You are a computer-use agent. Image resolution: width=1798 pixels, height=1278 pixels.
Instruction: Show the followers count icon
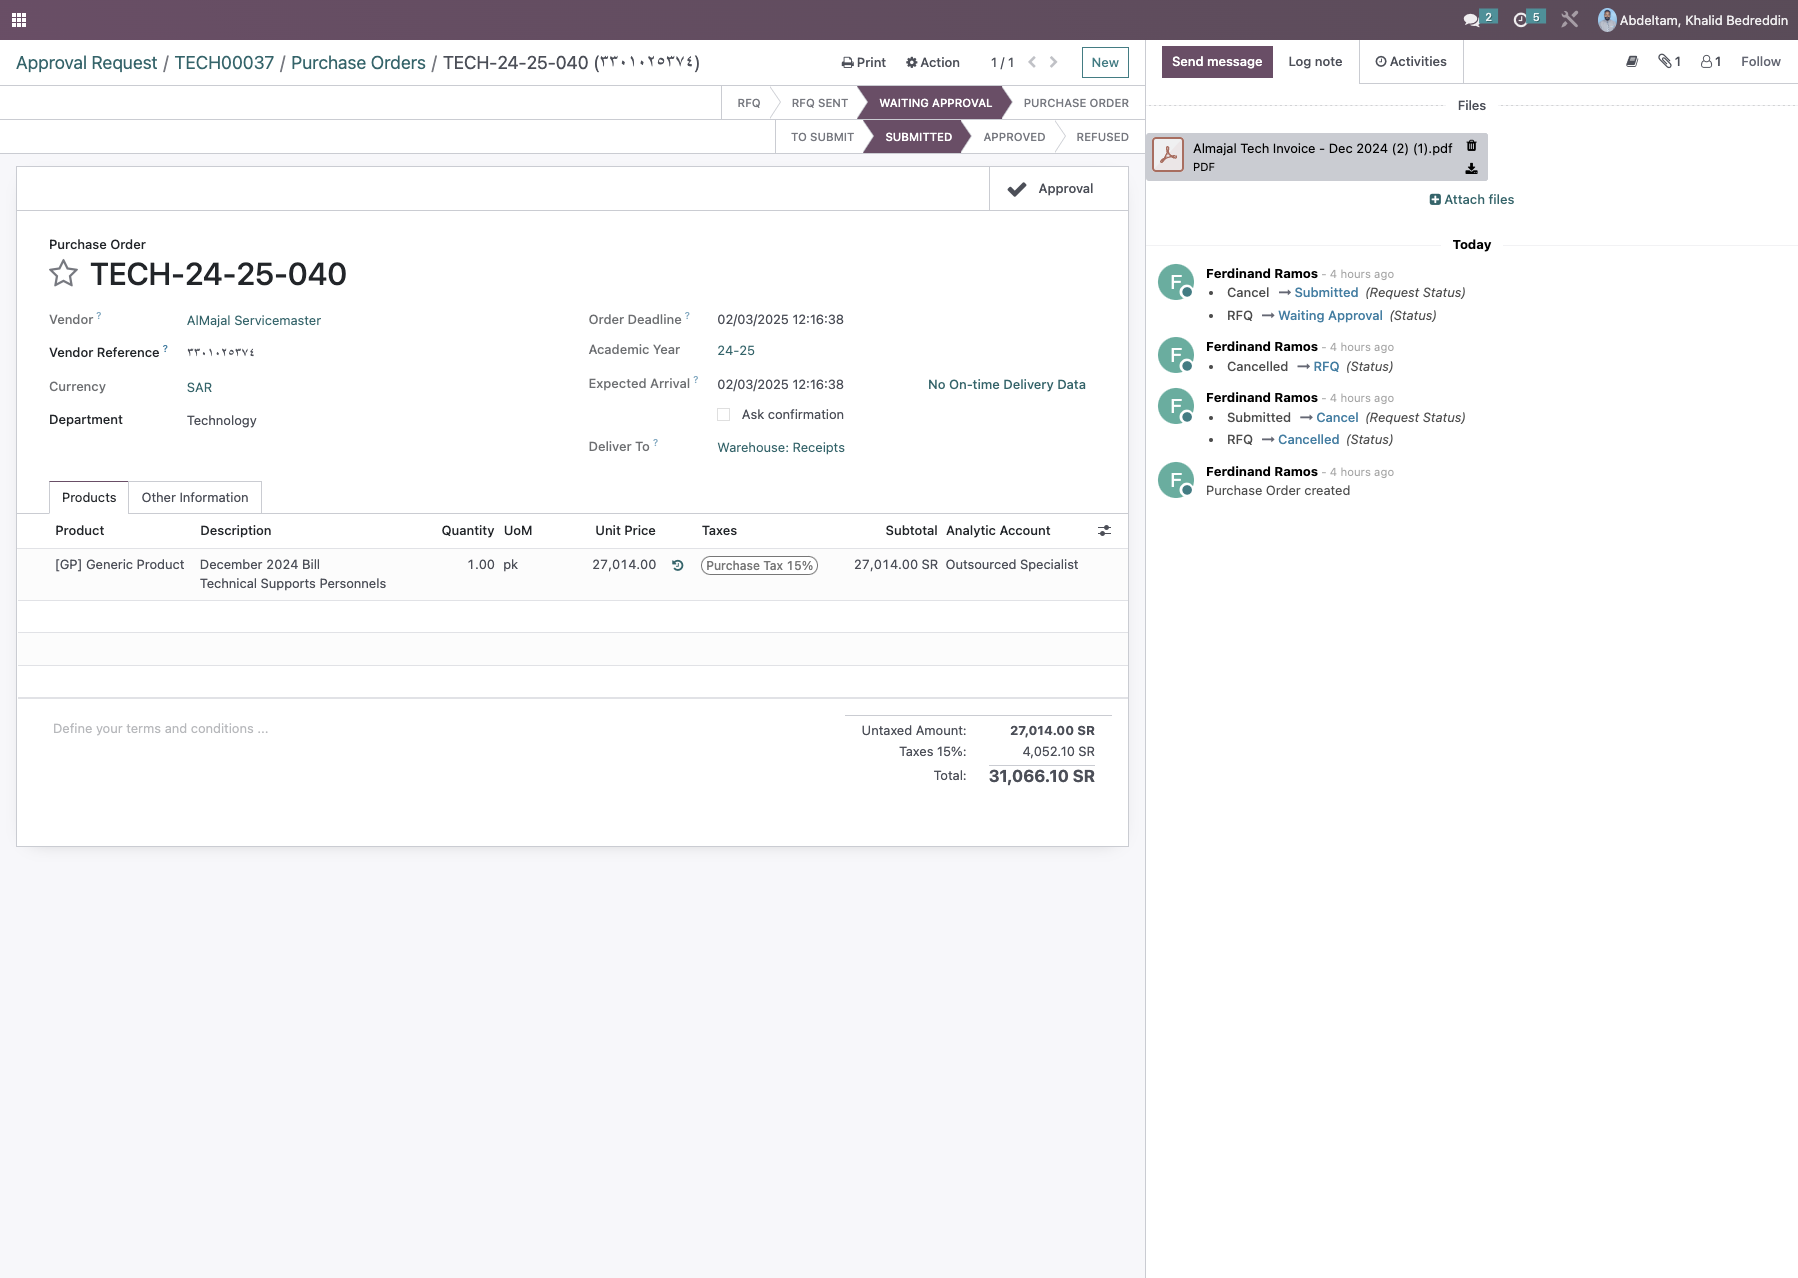[x=1711, y=62]
